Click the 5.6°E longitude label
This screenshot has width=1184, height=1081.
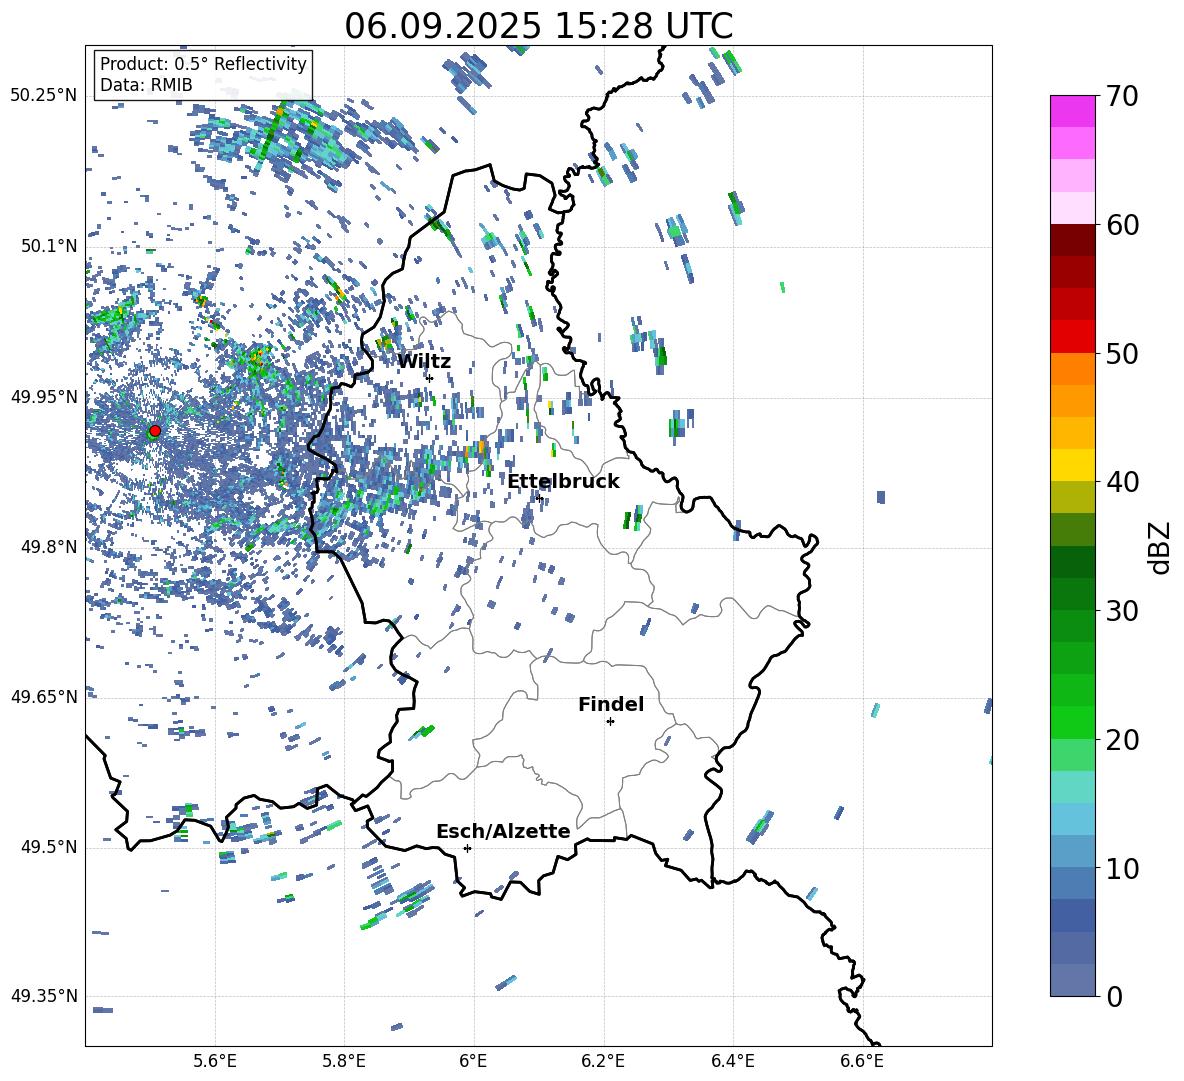coord(215,1061)
